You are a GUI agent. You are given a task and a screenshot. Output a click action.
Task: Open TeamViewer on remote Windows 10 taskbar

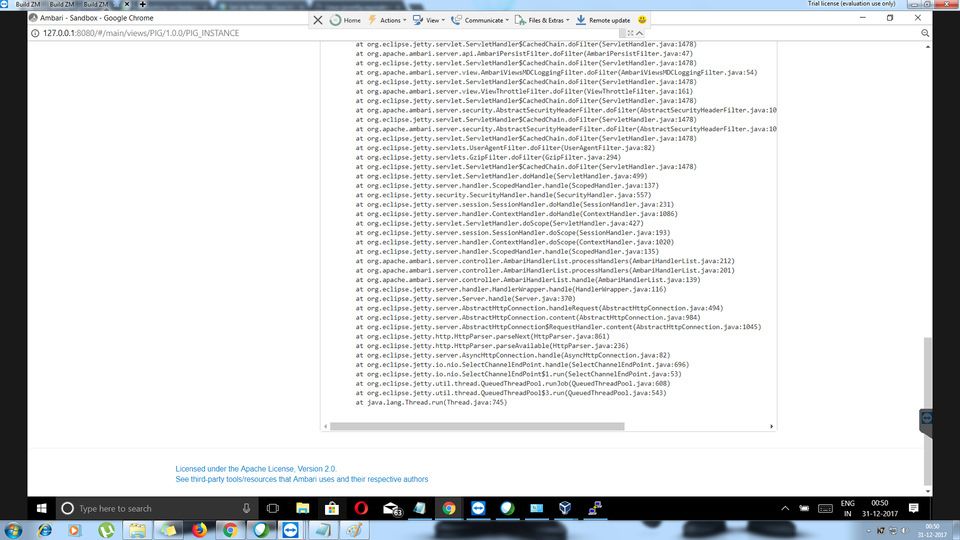click(478, 508)
